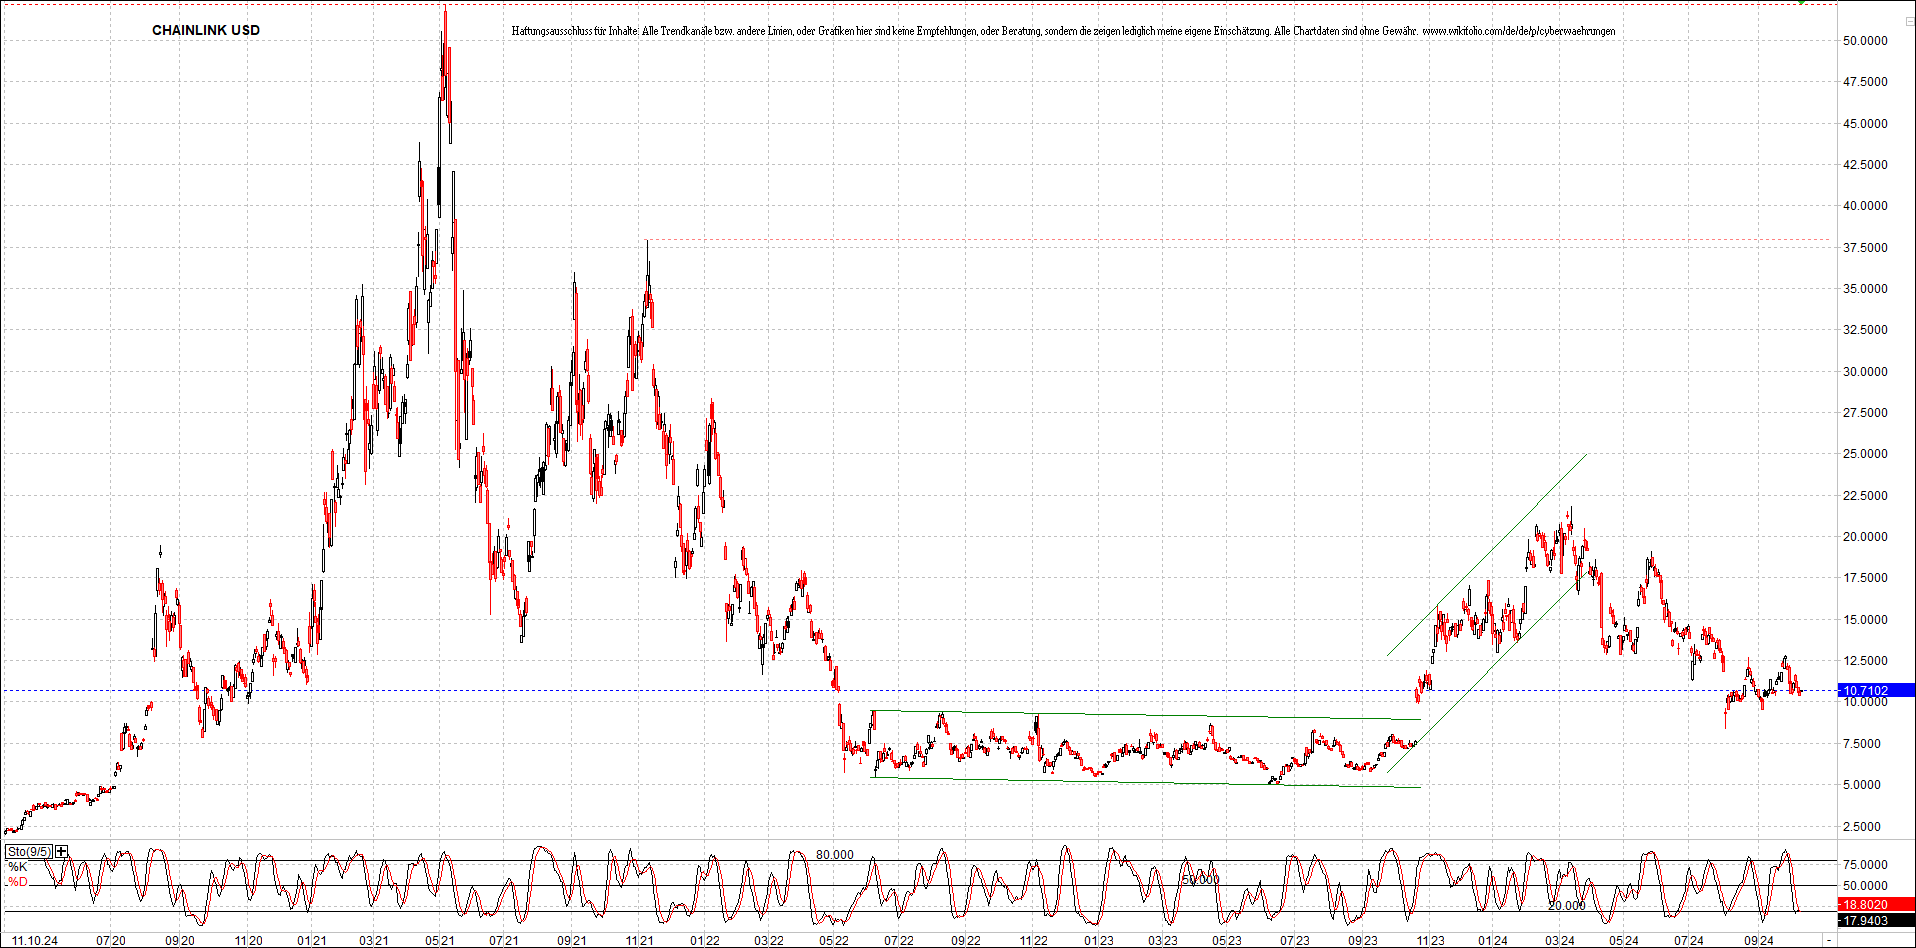Click the 32.5000 price axis label
1916x948 pixels.
1866,330
